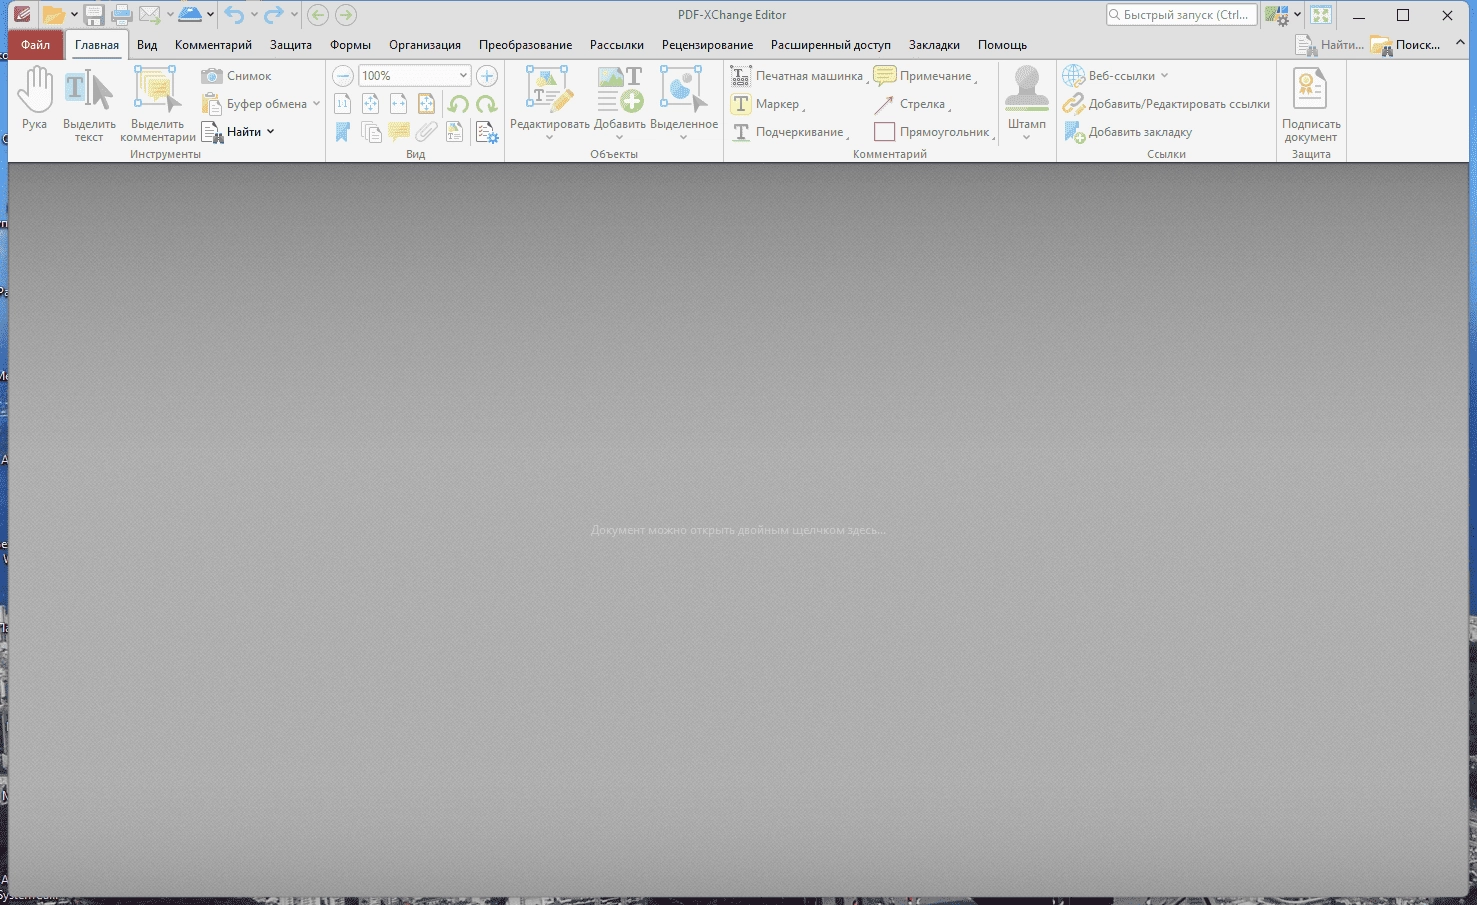Image resolution: width=1477 pixels, height=905 pixels.
Task: Open the Рассылки tab
Action: pos(617,45)
